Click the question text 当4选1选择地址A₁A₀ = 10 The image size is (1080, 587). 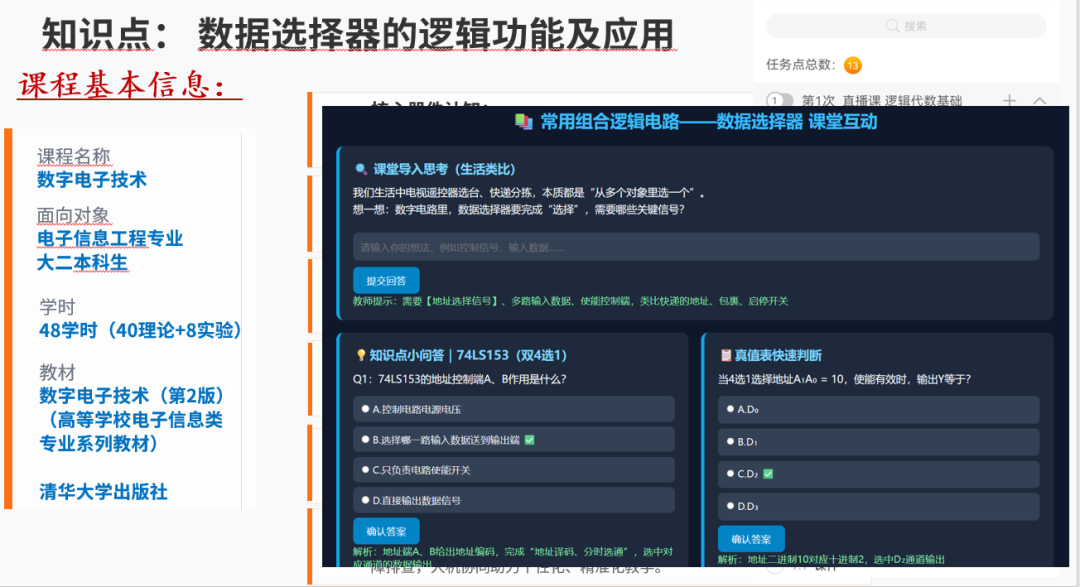click(x=844, y=380)
